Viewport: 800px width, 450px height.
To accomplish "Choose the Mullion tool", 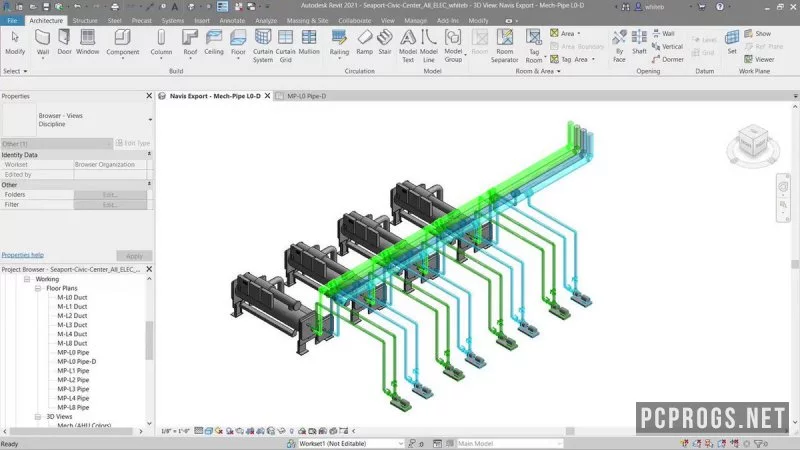I will [309, 43].
